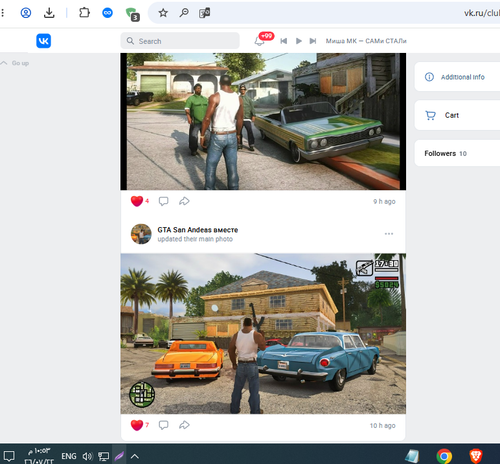The image size is (500, 464).
Task: Open the Cart section
Action: [457, 115]
